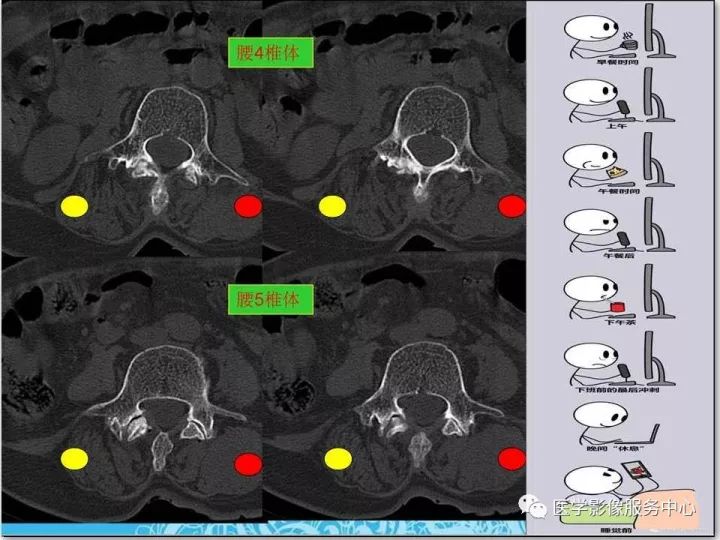
Task: Click red marker on top-left L4 scan
Action: pos(248,206)
